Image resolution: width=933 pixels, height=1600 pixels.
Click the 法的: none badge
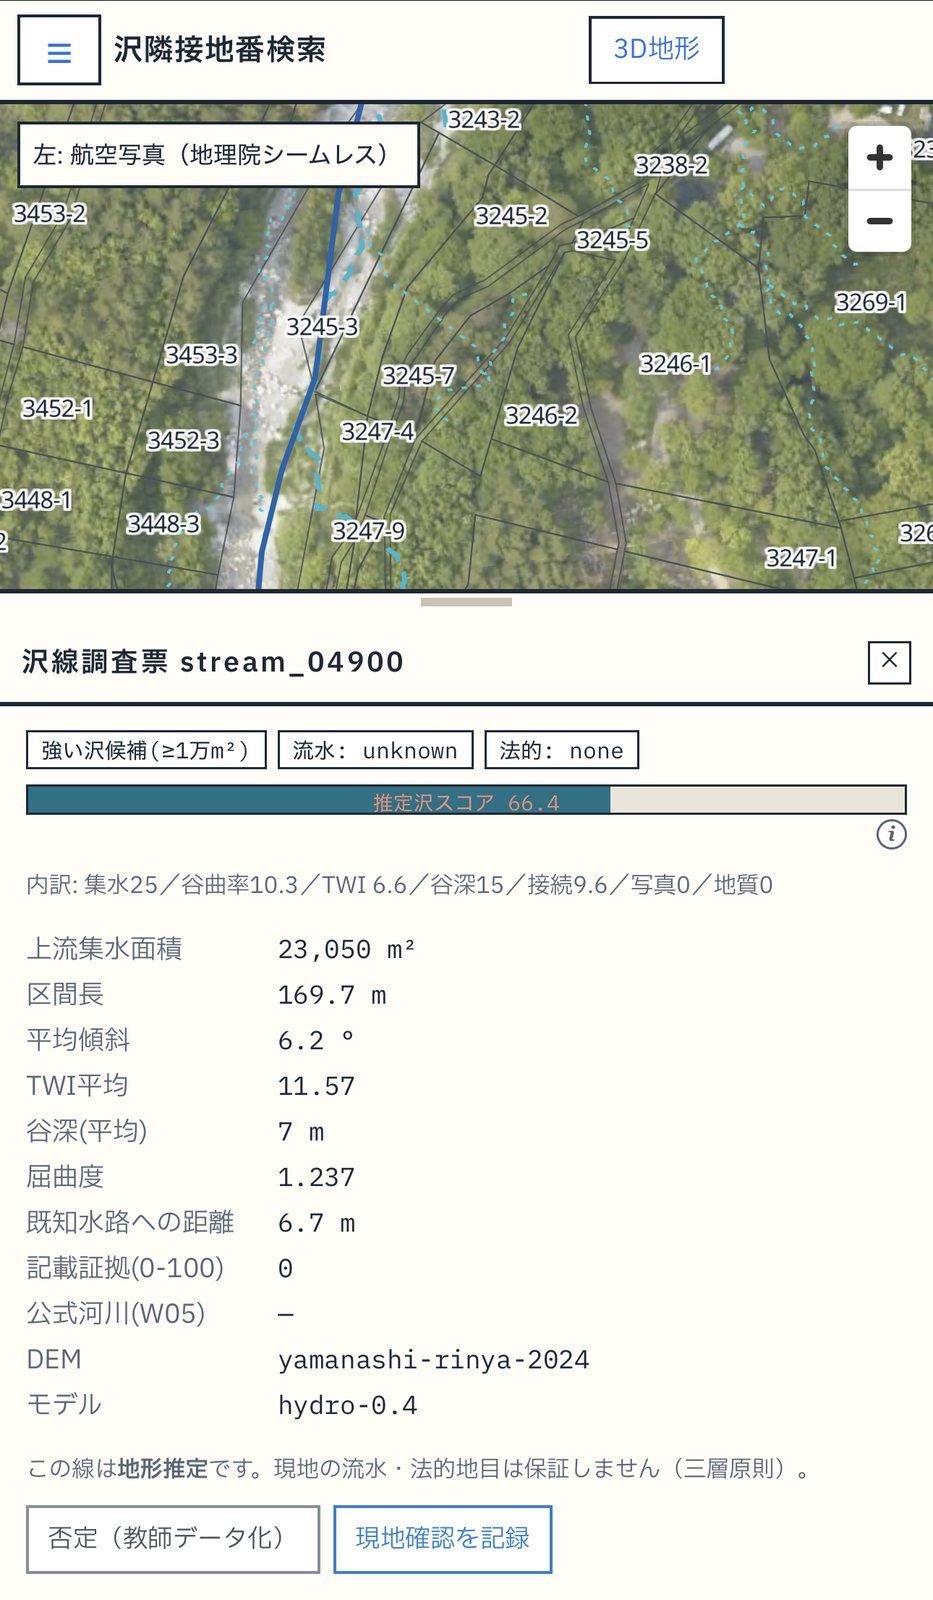click(561, 750)
